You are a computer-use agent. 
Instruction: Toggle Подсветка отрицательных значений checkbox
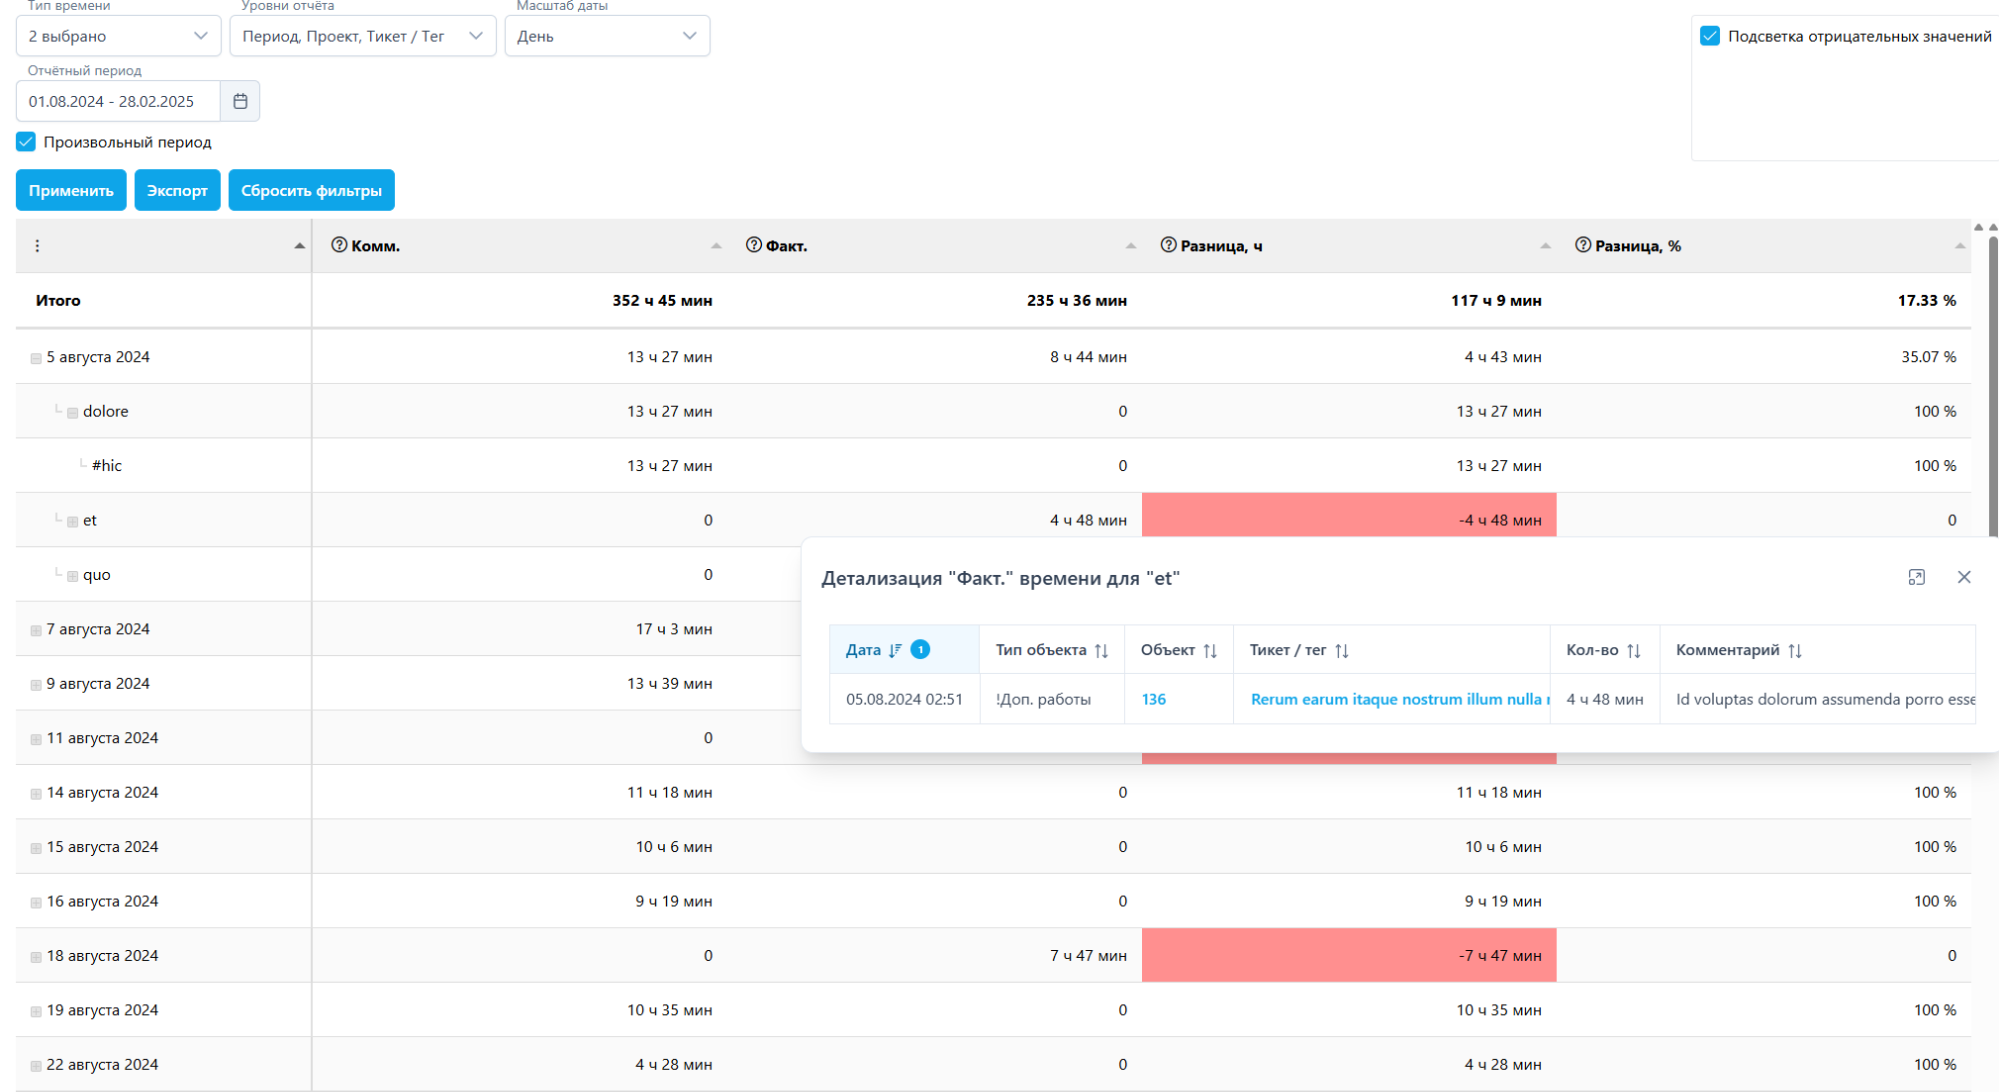tap(1710, 36)
